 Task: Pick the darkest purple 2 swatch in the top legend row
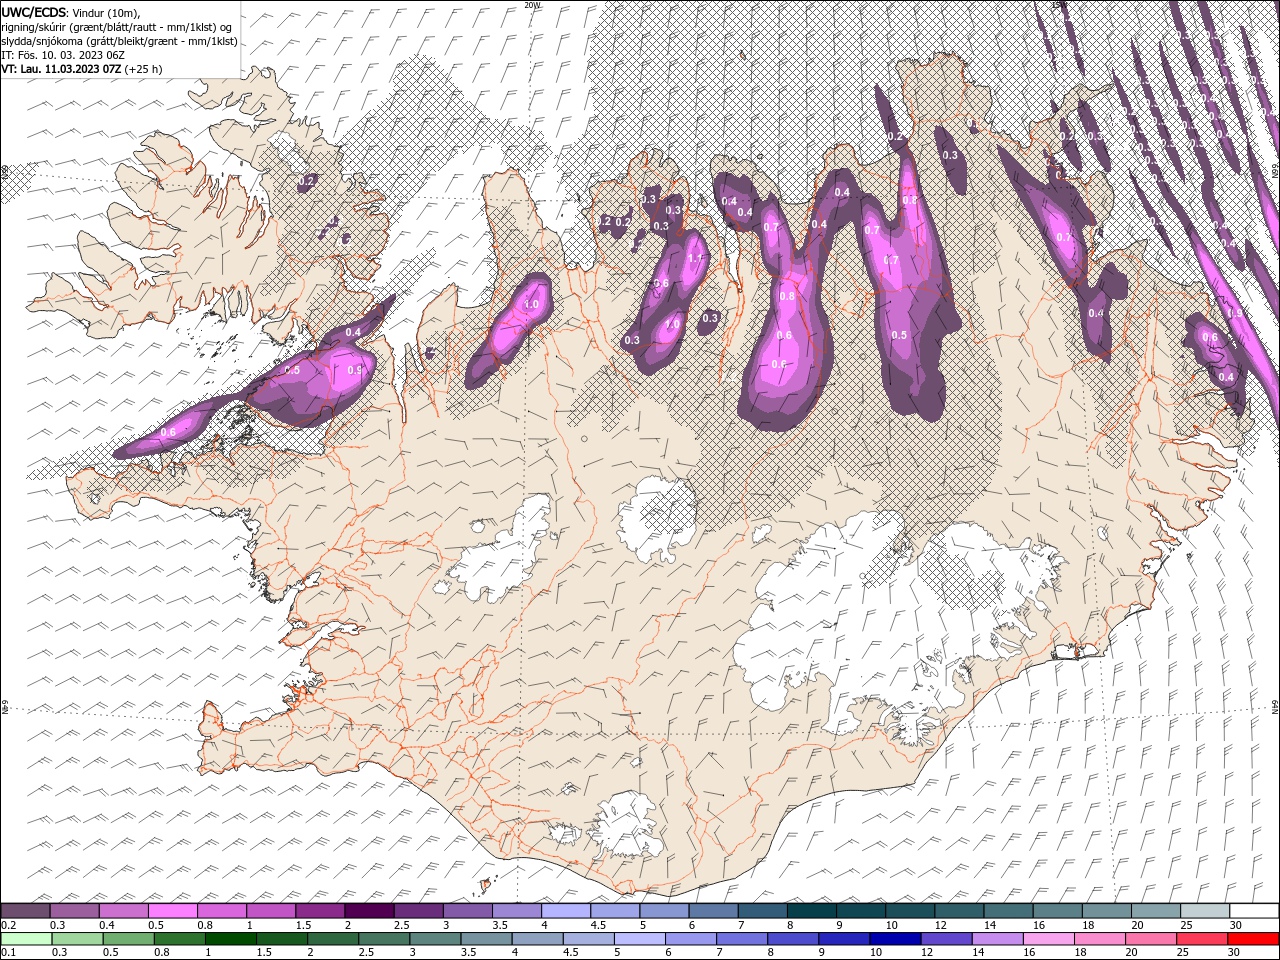[369, 911]
